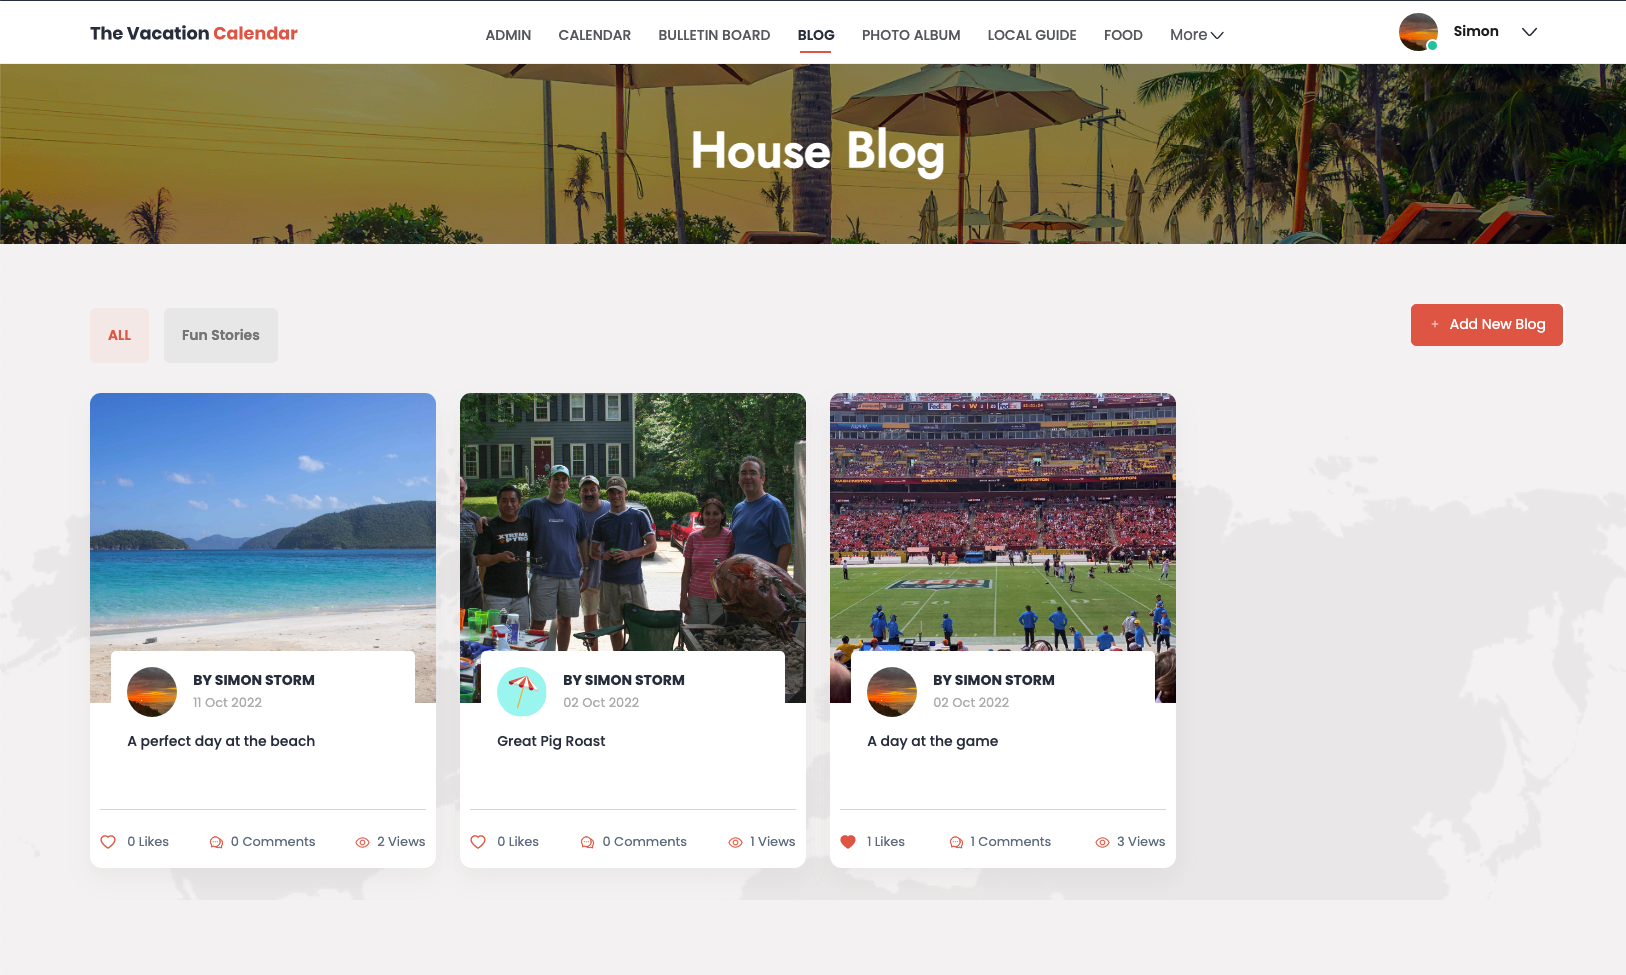Toggle the heart on the Great Pig Roast post
Image resolution: width=1626 pixels, height=975 pixels.
tap(478, 842)
